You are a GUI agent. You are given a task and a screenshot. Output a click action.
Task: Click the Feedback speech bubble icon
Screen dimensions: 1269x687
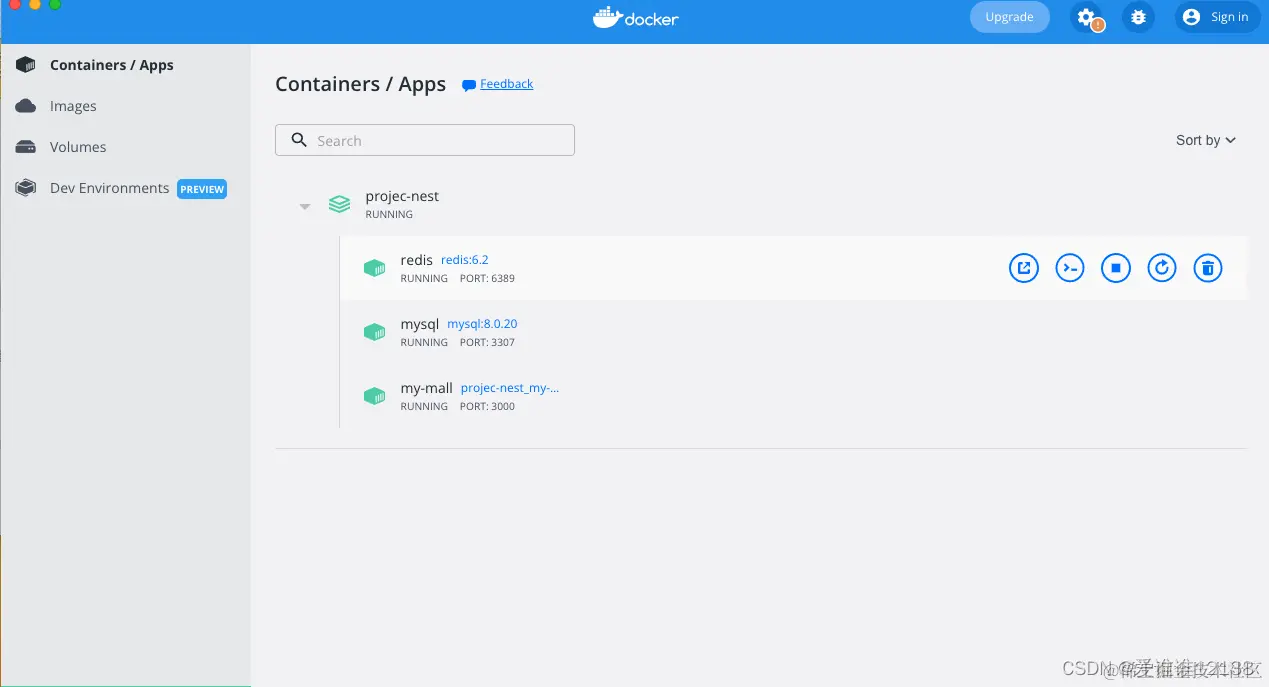coord(468,85)
